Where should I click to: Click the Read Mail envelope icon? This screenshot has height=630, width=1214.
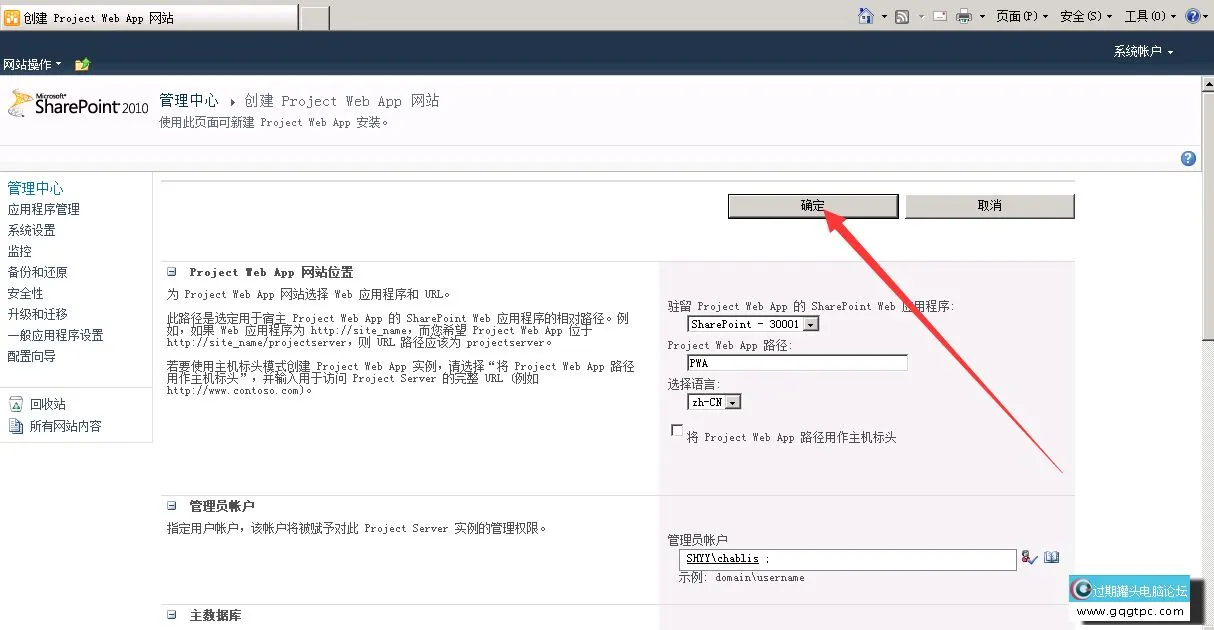click(x=940, y=16)
